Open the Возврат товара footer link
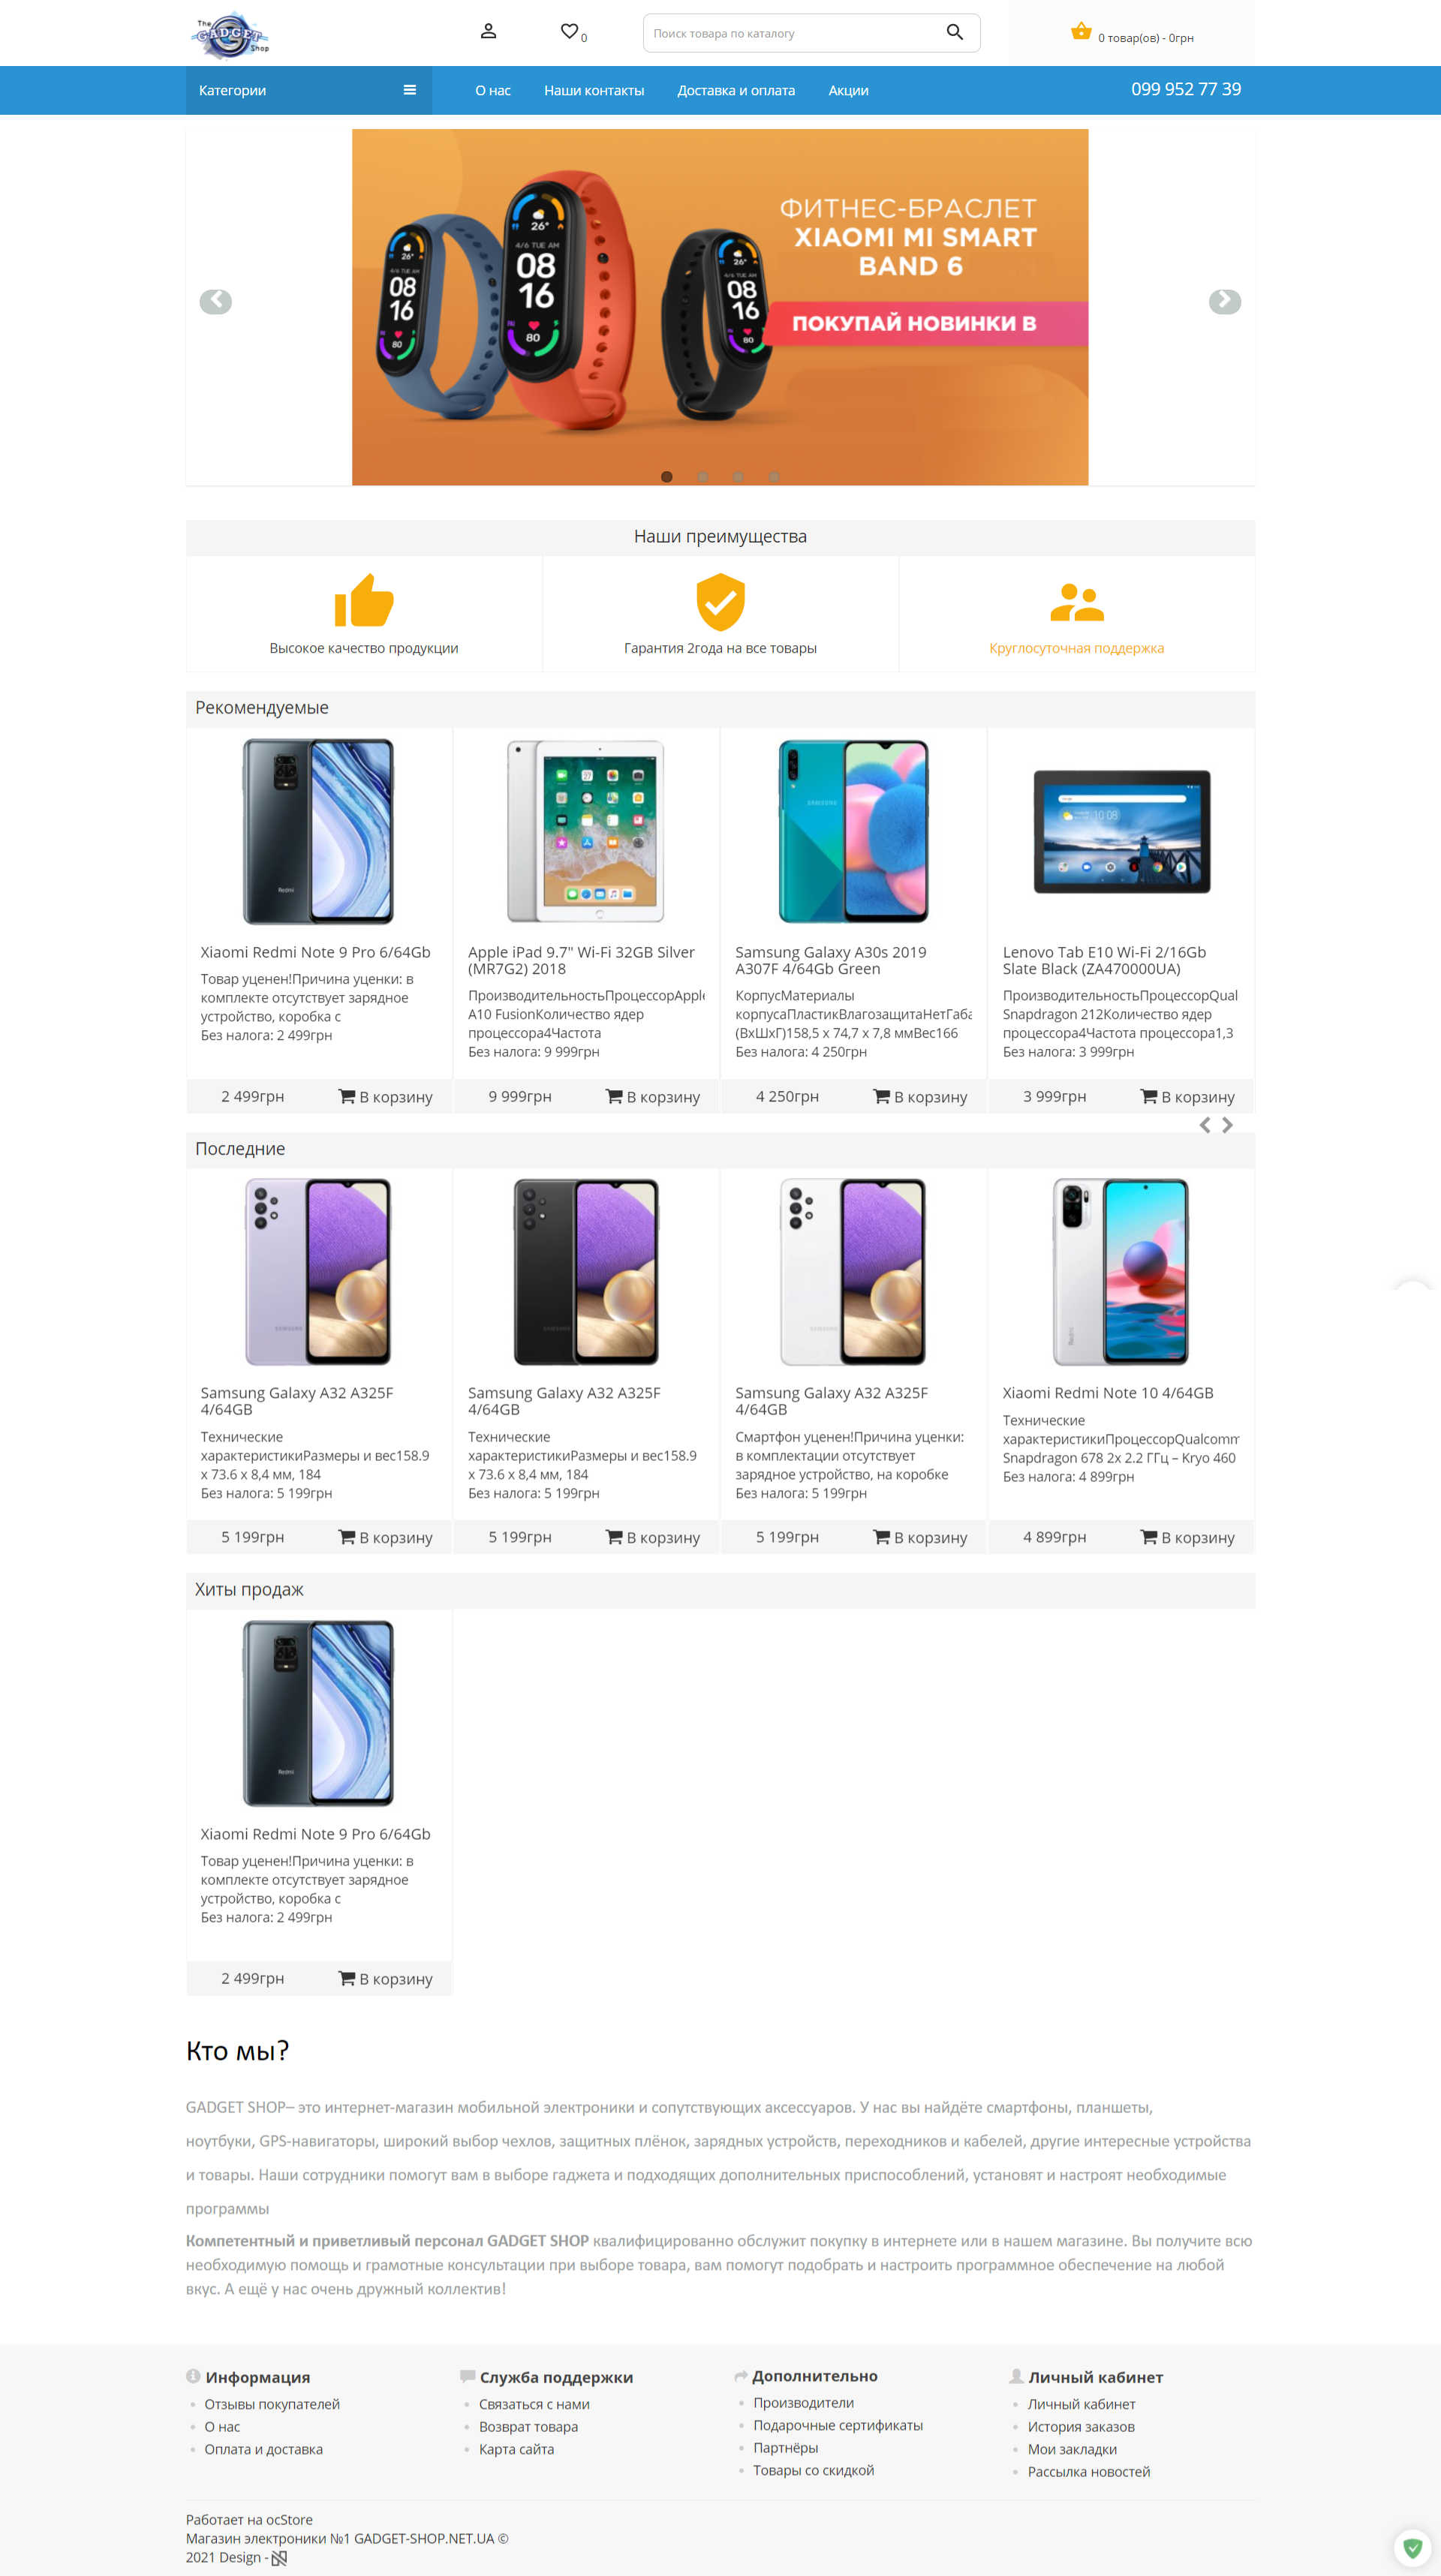The width and height of the screenshot is (1441, 2576). pyautogui.click(x=528, y=2427)
